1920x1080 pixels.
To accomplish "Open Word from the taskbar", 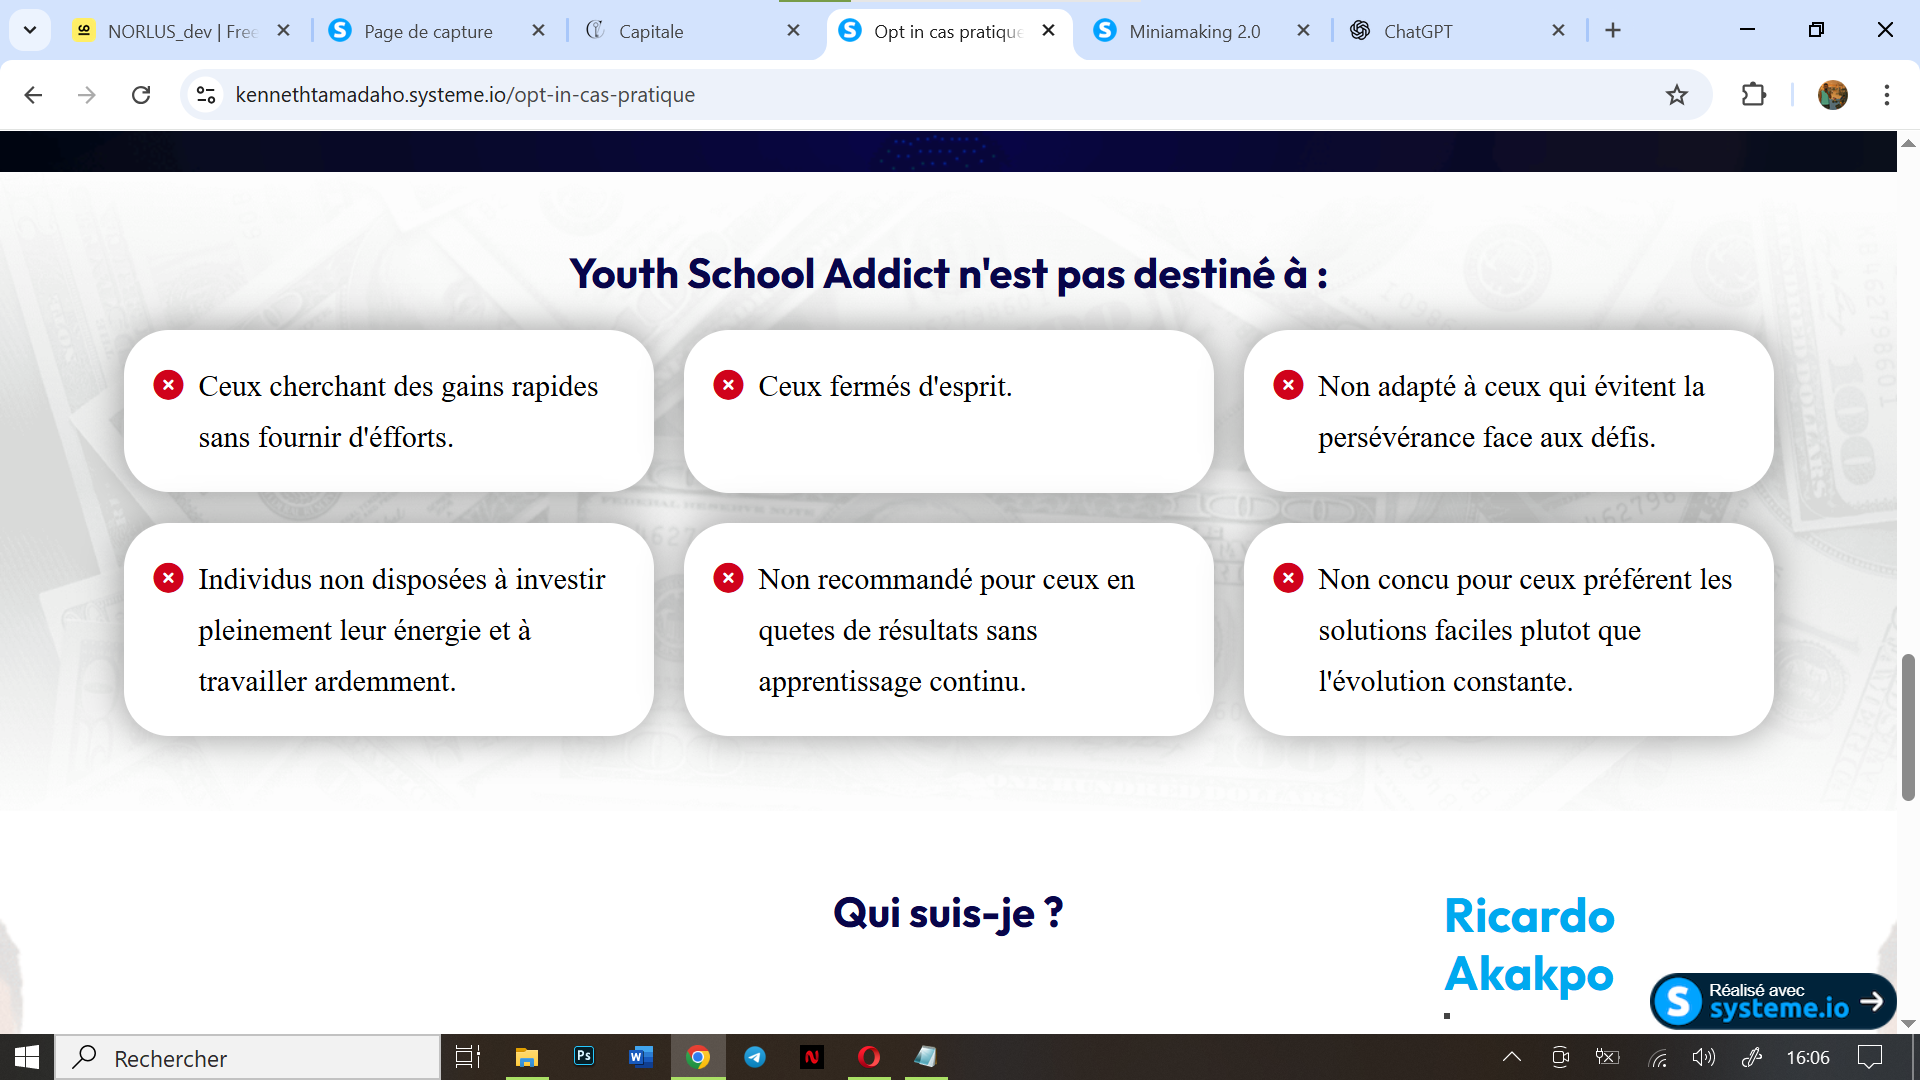I will (x=641, y=1057).
